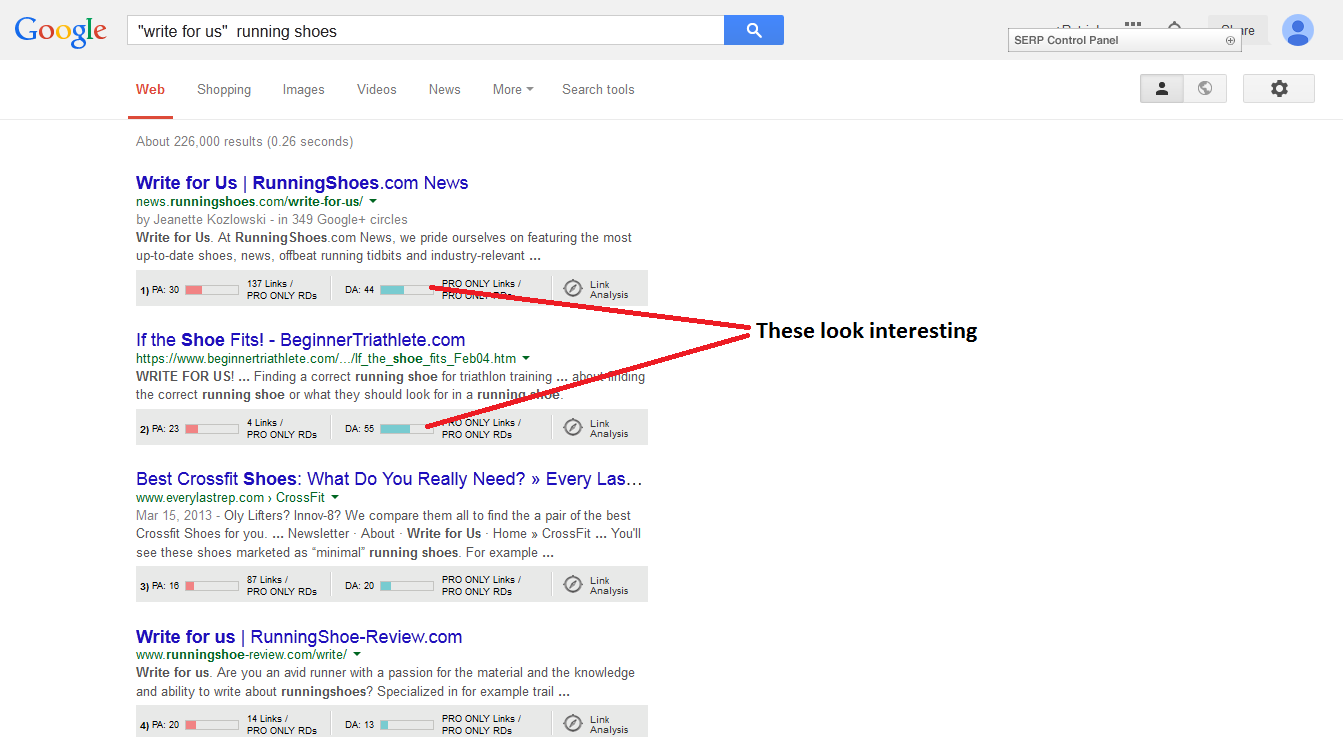Click 'About 226,000 results' stats text
Viewport: 1343px width, 737px height.
tap(245, 142)
